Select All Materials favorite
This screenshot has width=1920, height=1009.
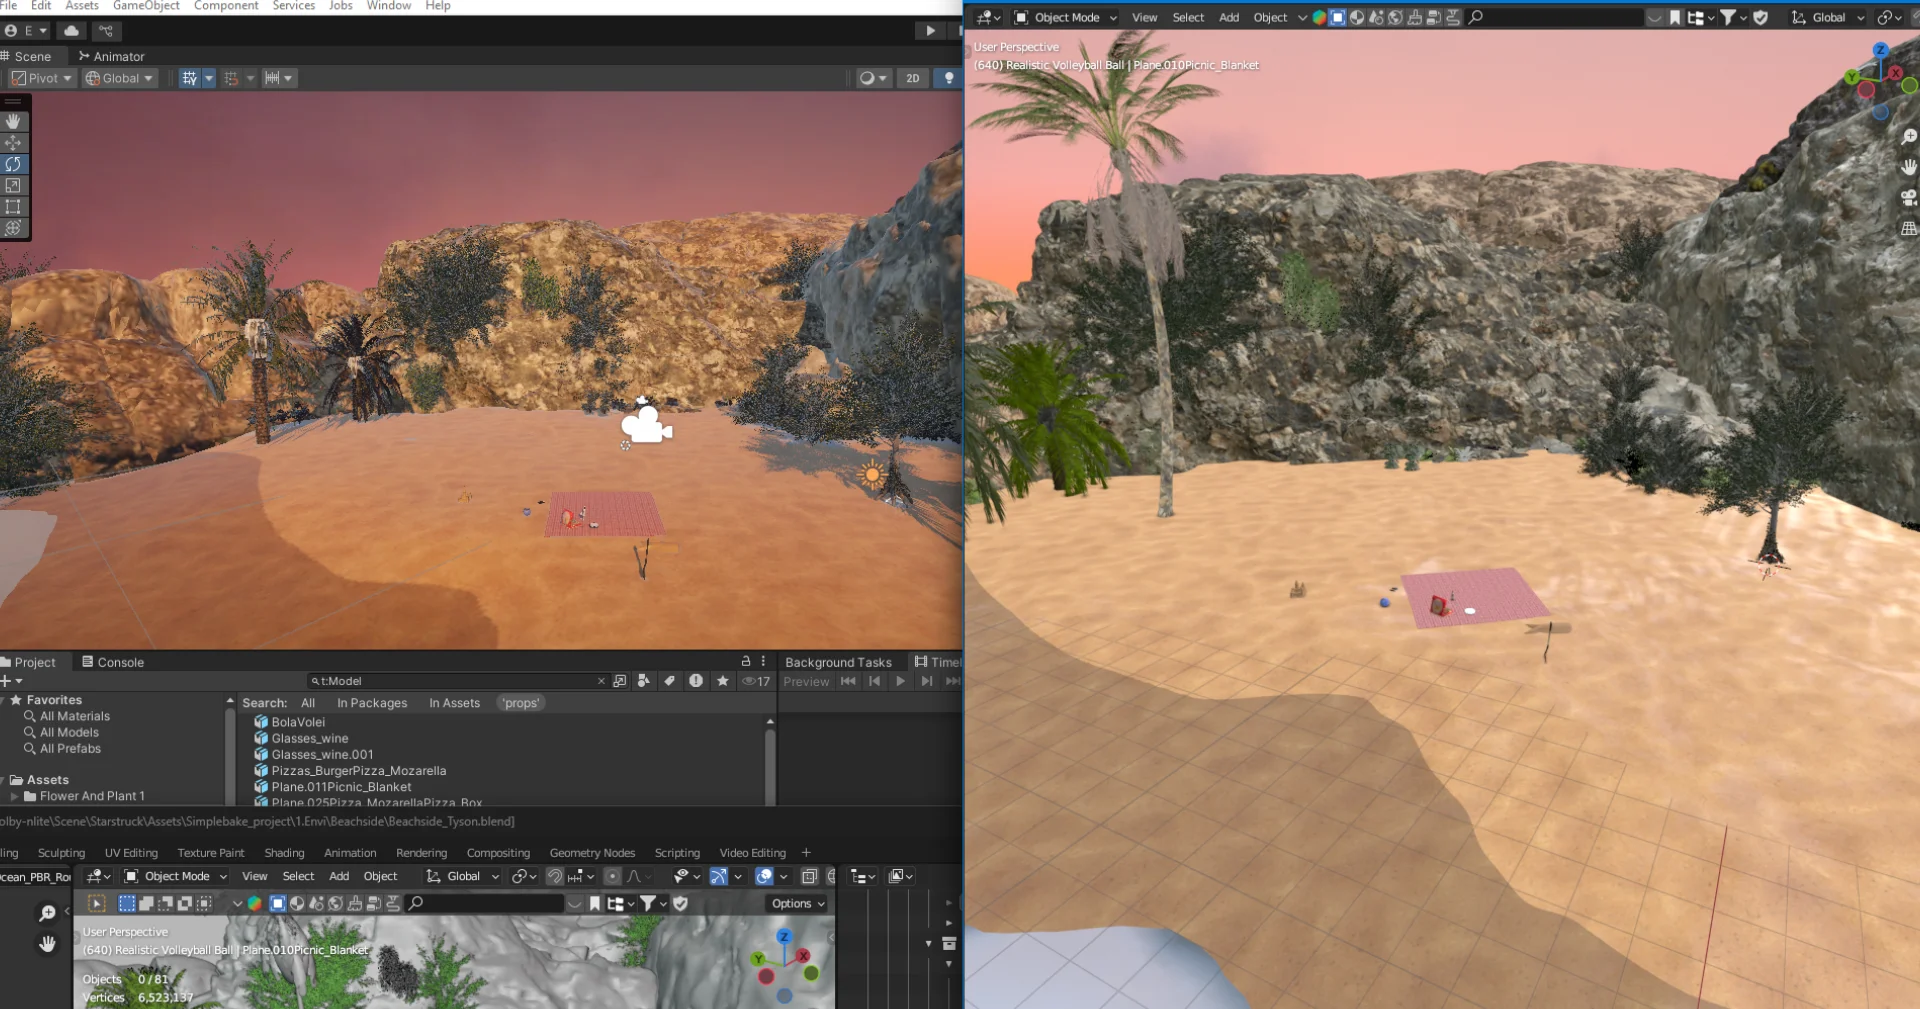click(75, 716)
